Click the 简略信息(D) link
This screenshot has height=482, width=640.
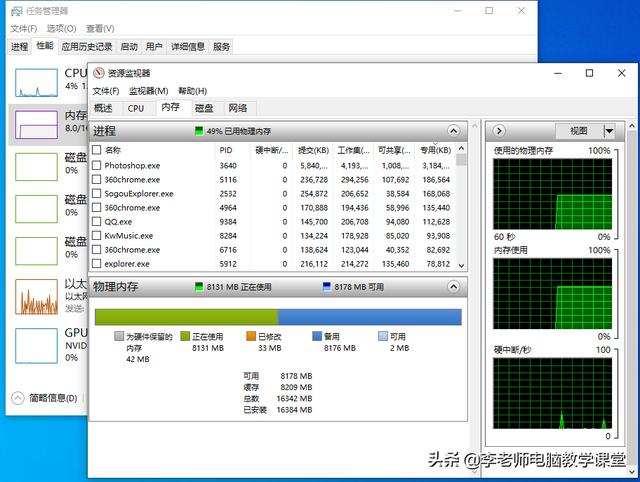pyautogui.click(x=53, y=398)
